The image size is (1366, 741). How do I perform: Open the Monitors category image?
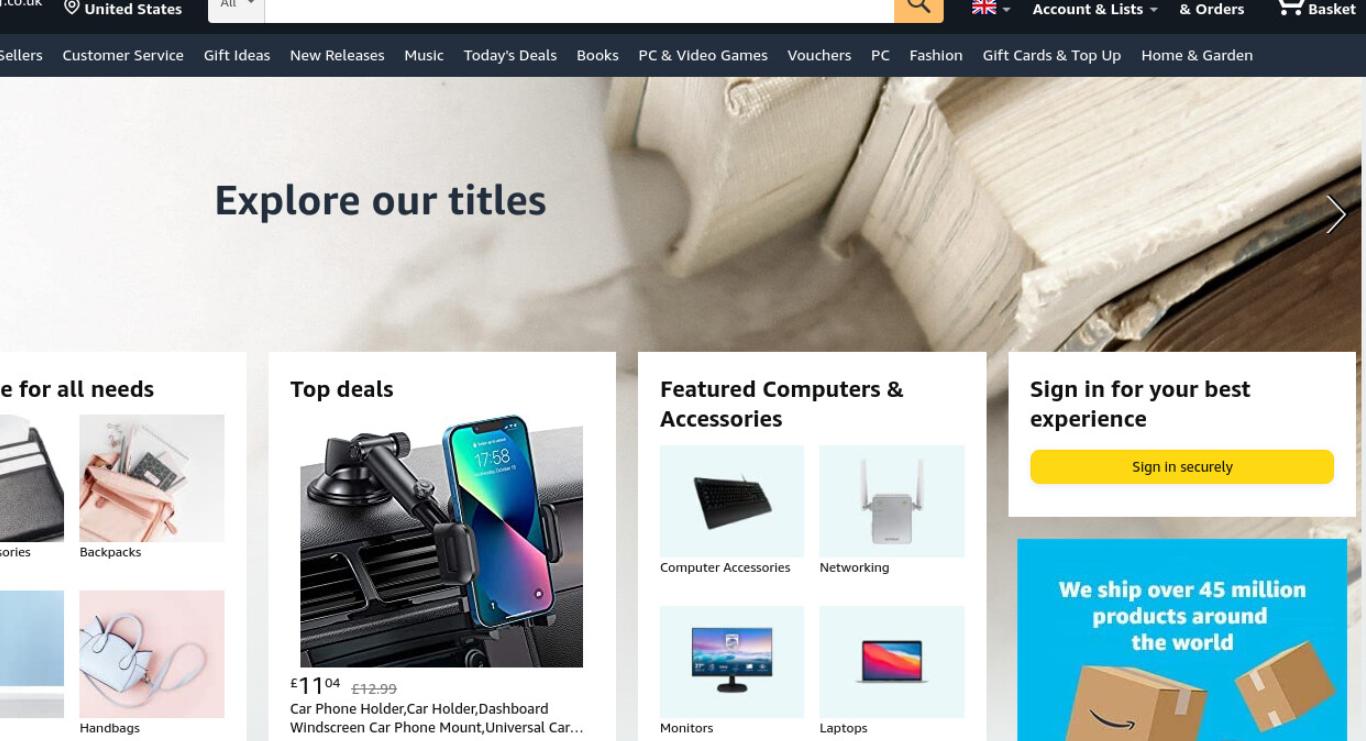tap(732, 661)
